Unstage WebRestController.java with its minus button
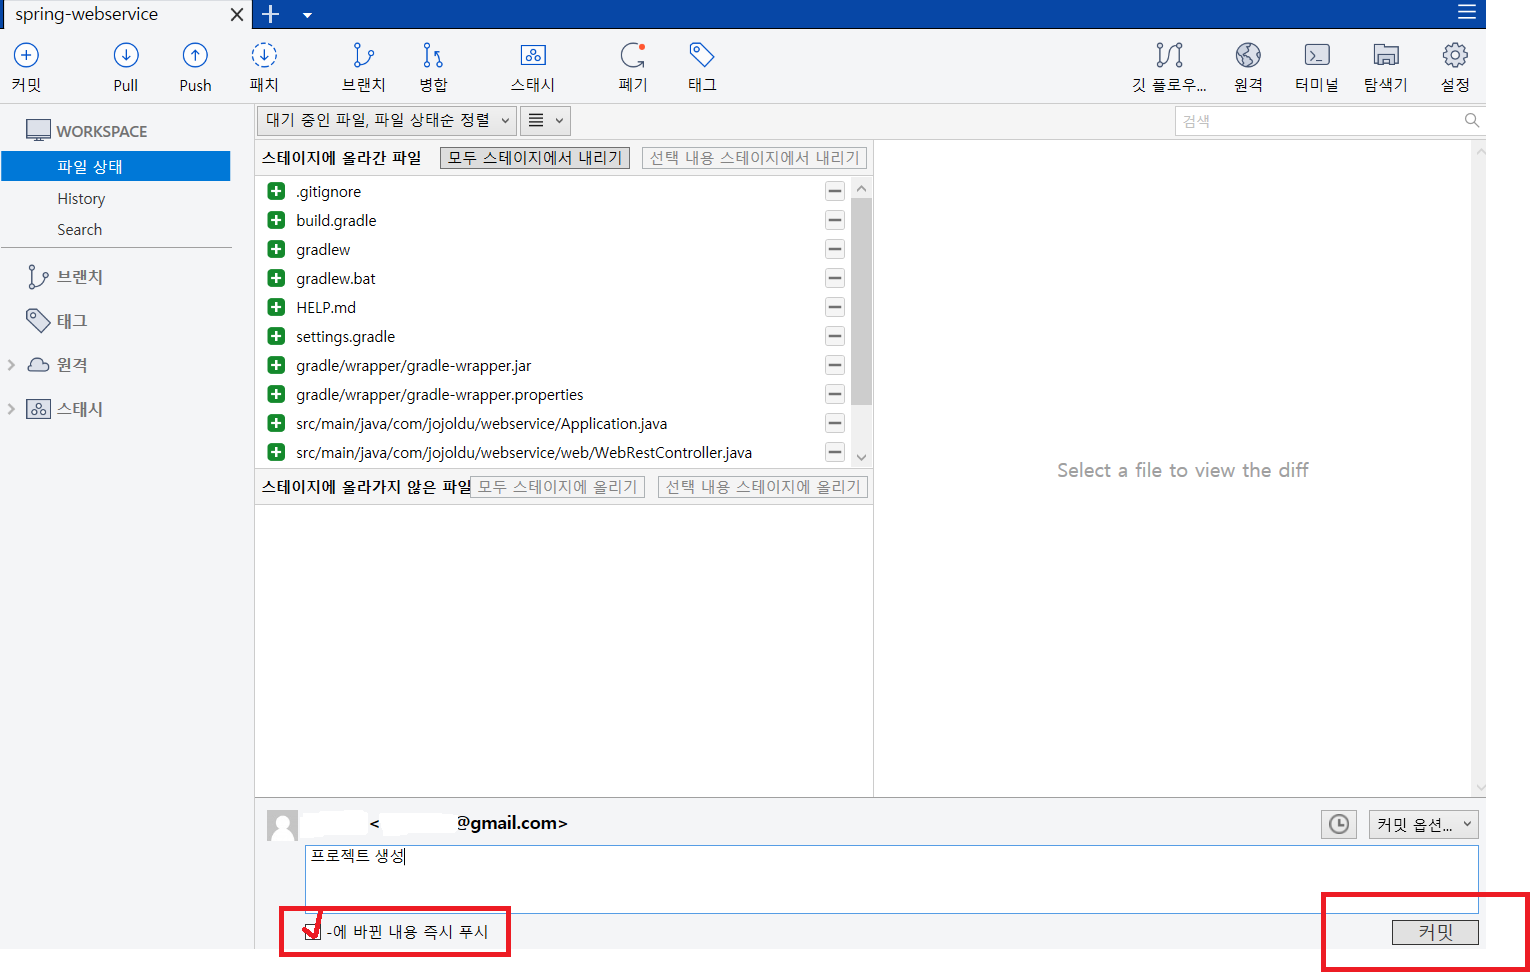Screen dimensions: 1535x978 (835, 452)
